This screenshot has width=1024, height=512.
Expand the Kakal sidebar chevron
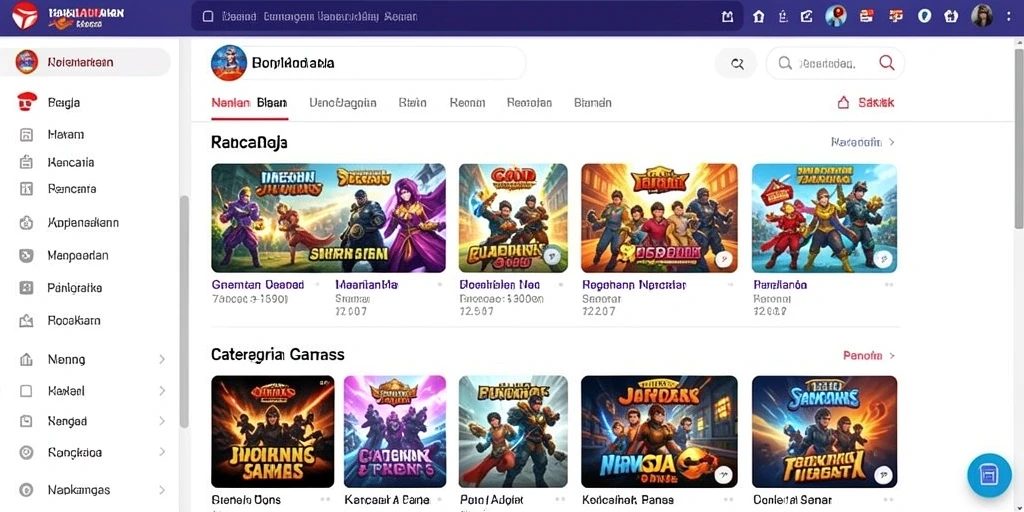click(162, 391)
